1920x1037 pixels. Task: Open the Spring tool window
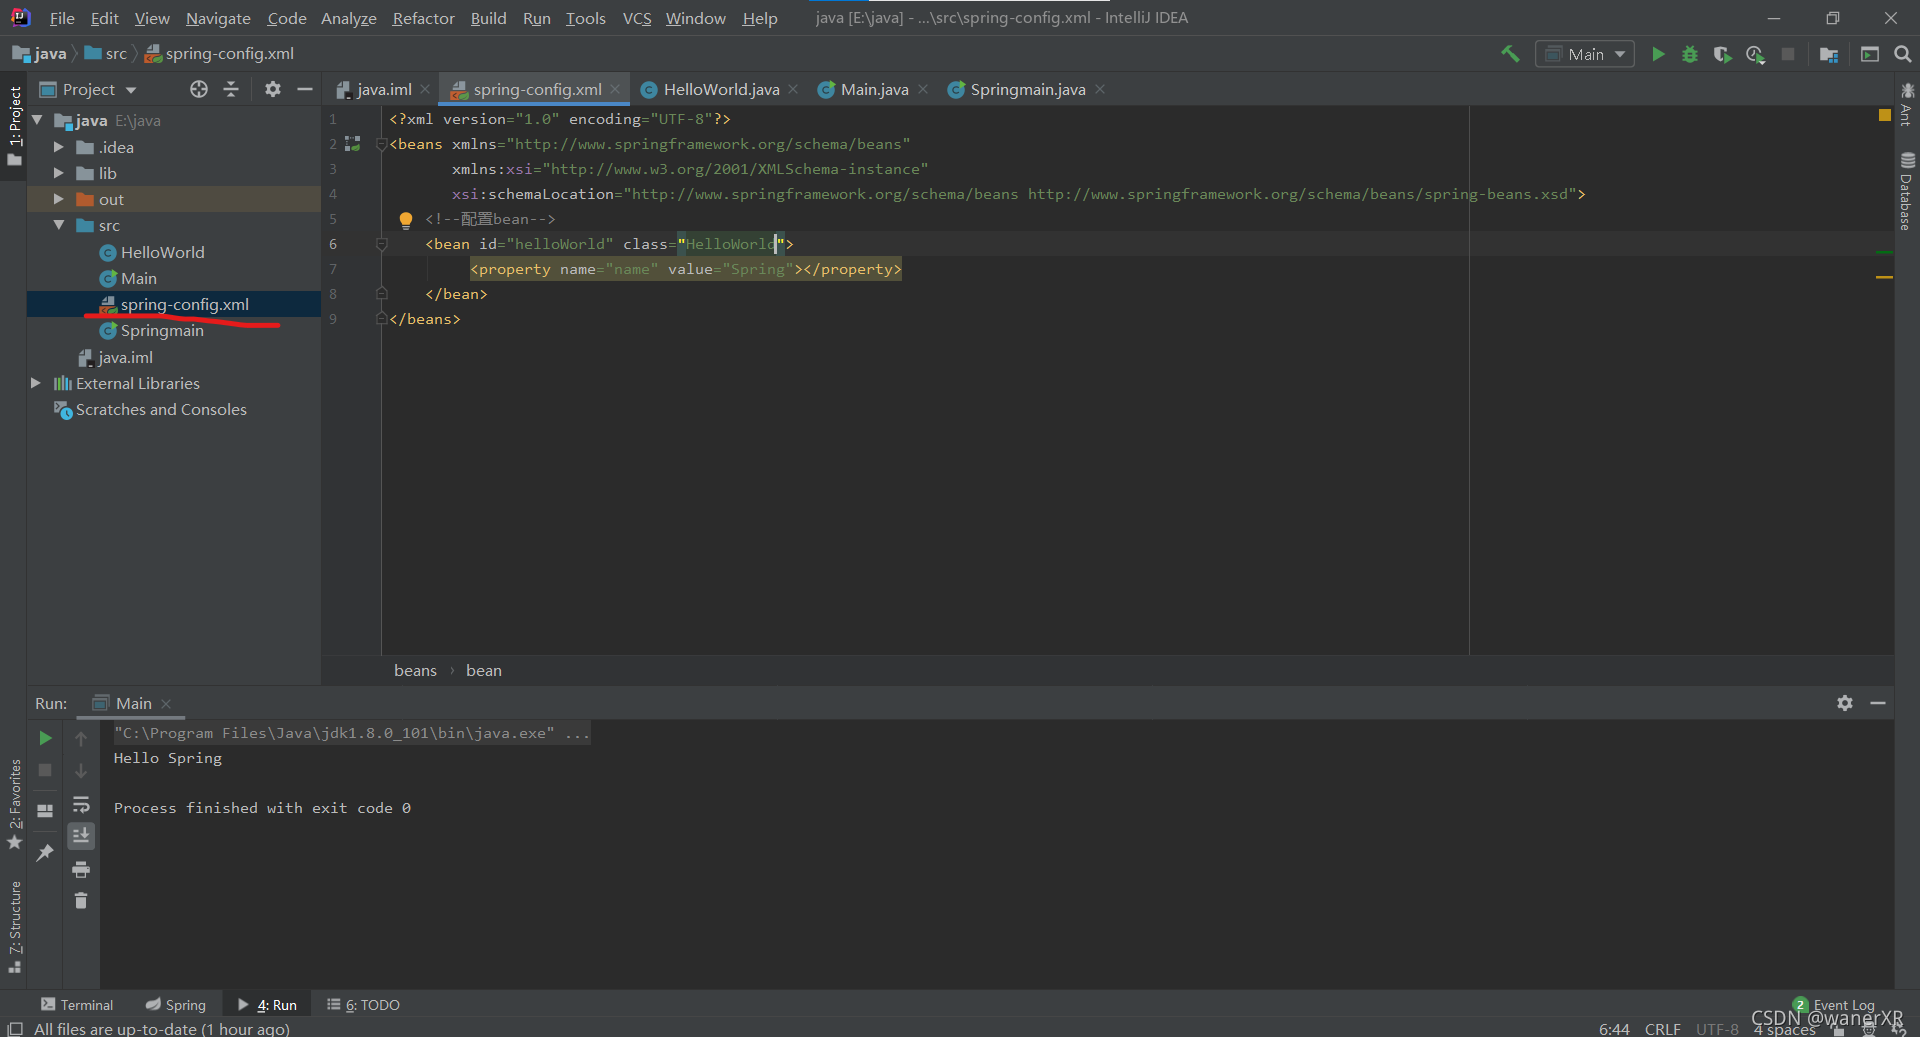[175, 1005]
